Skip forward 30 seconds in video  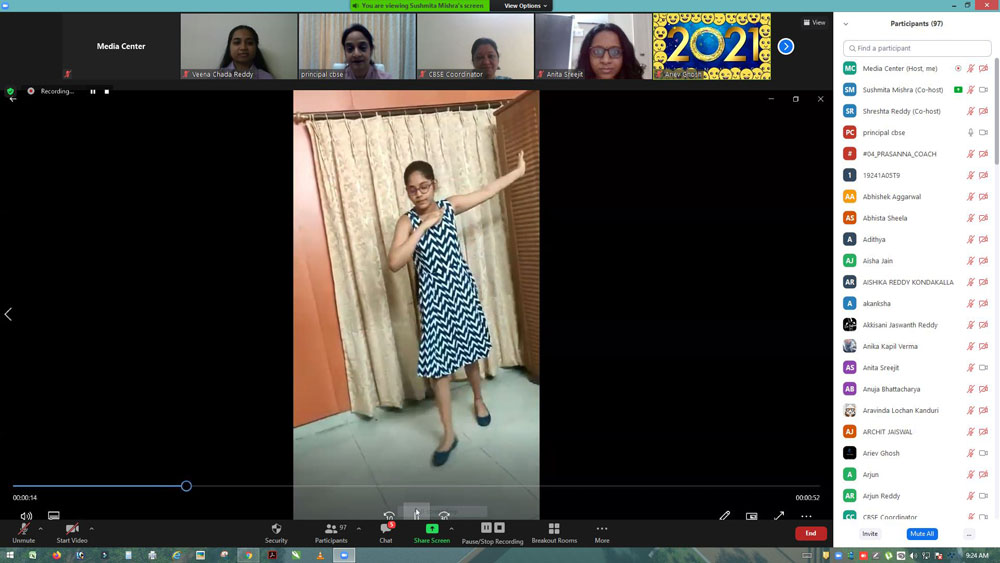coord(444,515)
